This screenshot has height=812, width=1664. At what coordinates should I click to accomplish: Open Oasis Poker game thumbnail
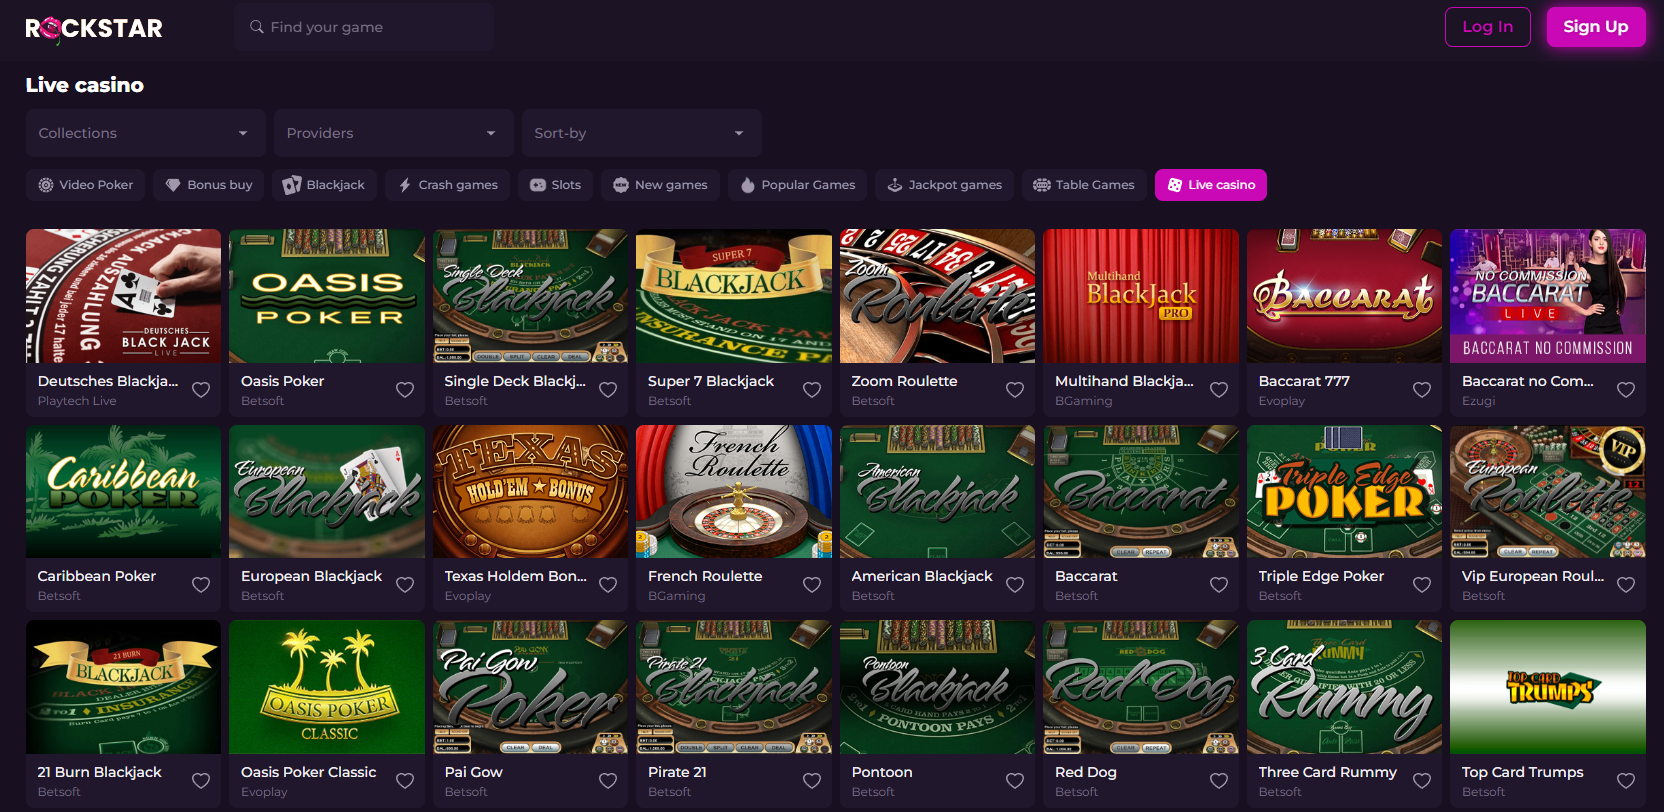coord(327,296)
